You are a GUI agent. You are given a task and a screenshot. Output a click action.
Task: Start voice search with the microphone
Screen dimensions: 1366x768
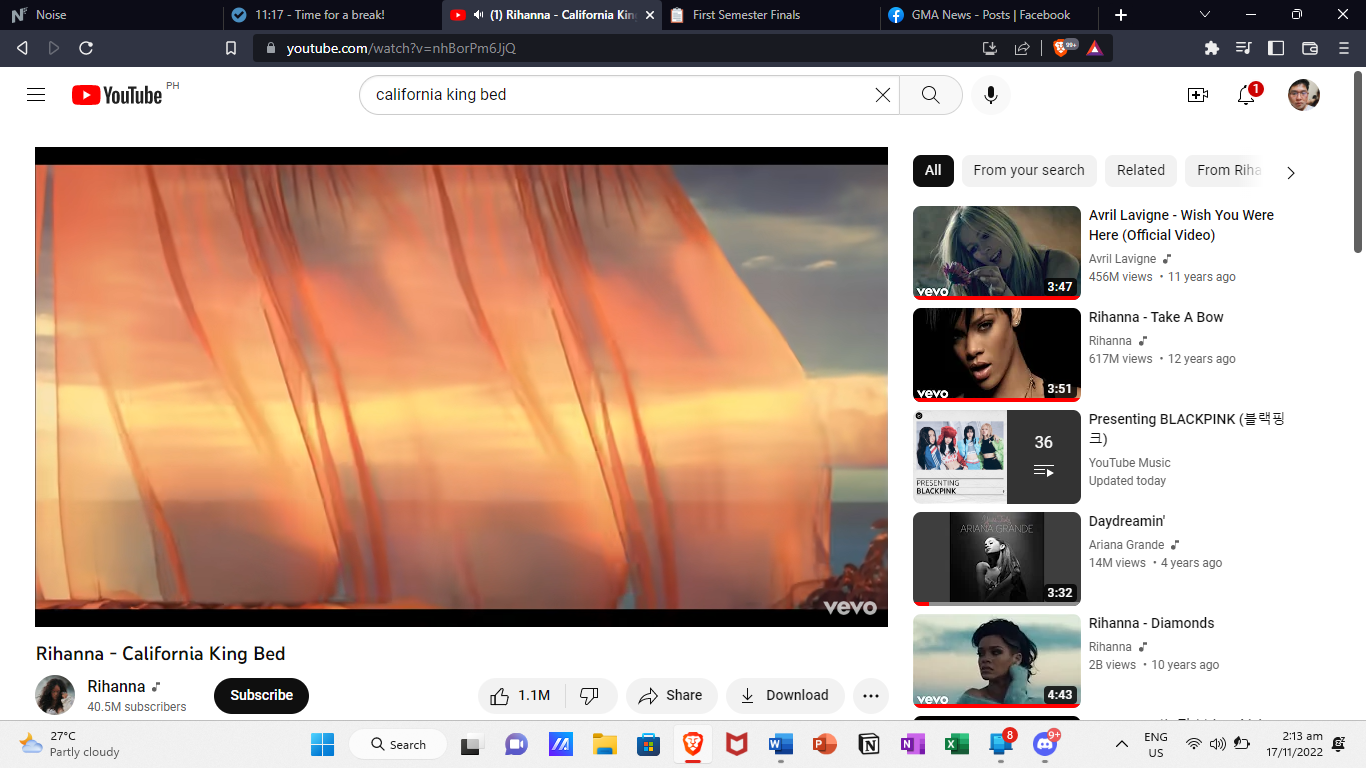pyautogui.click(x=991, y=95)
